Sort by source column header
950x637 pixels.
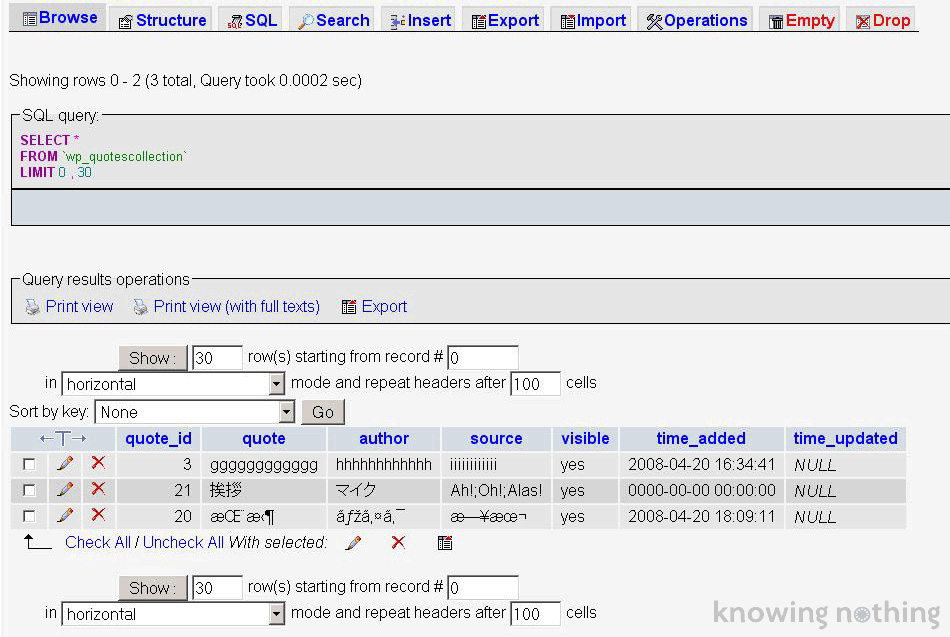[496, 438]
